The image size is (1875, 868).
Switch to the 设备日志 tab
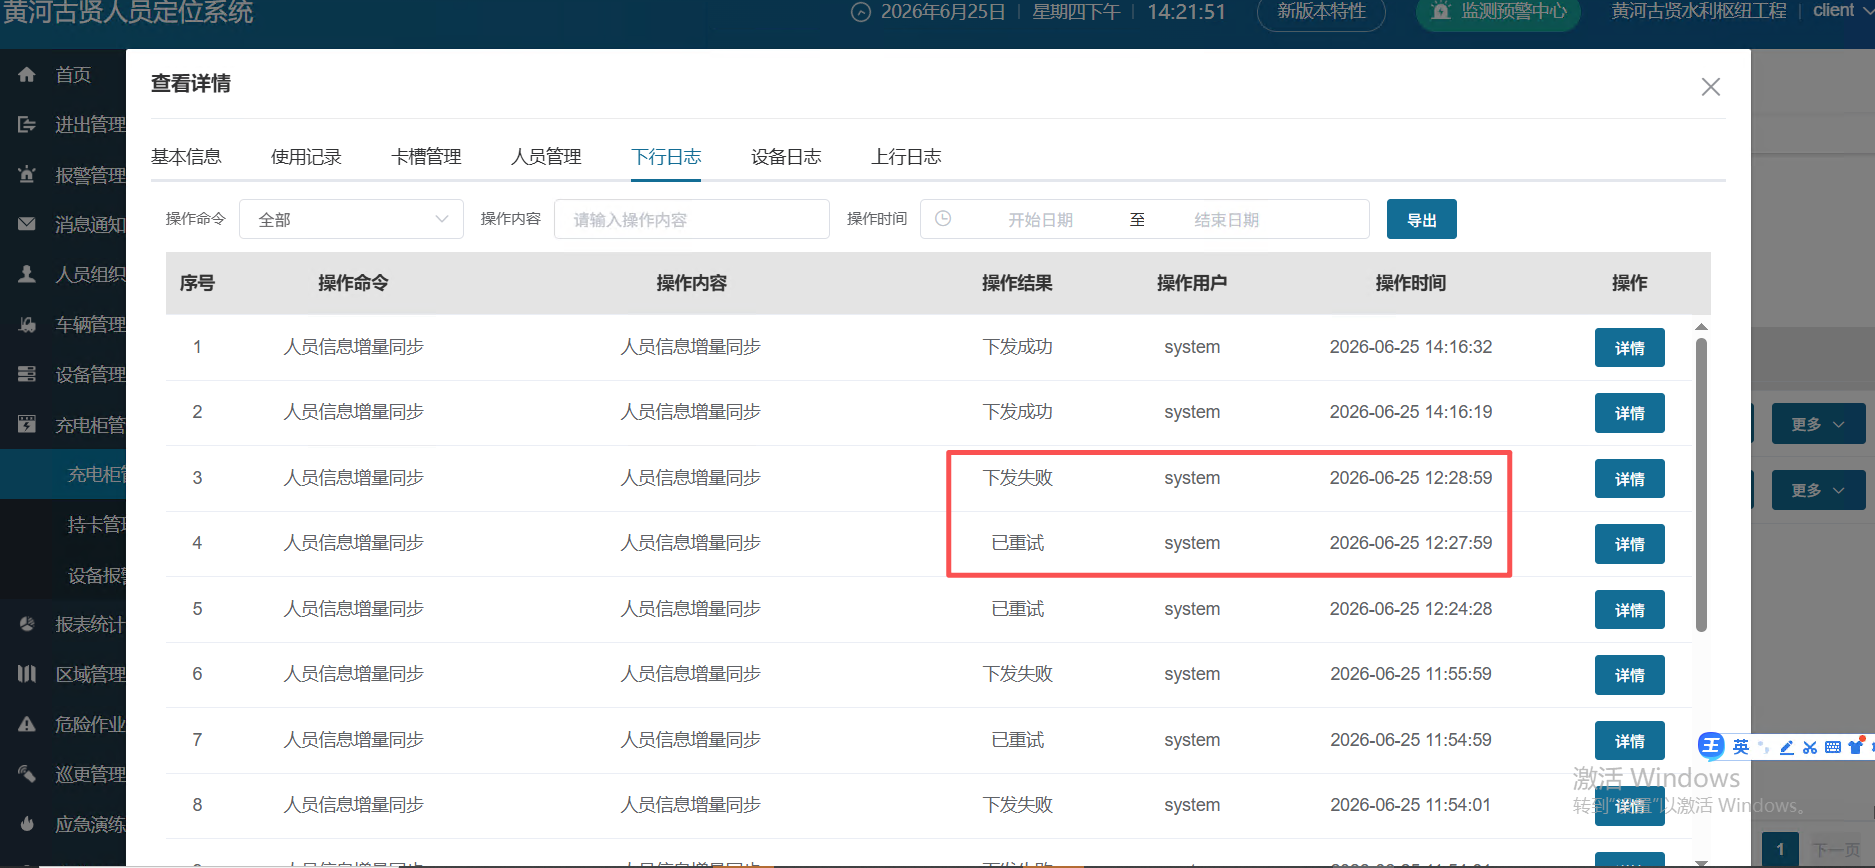786,157
